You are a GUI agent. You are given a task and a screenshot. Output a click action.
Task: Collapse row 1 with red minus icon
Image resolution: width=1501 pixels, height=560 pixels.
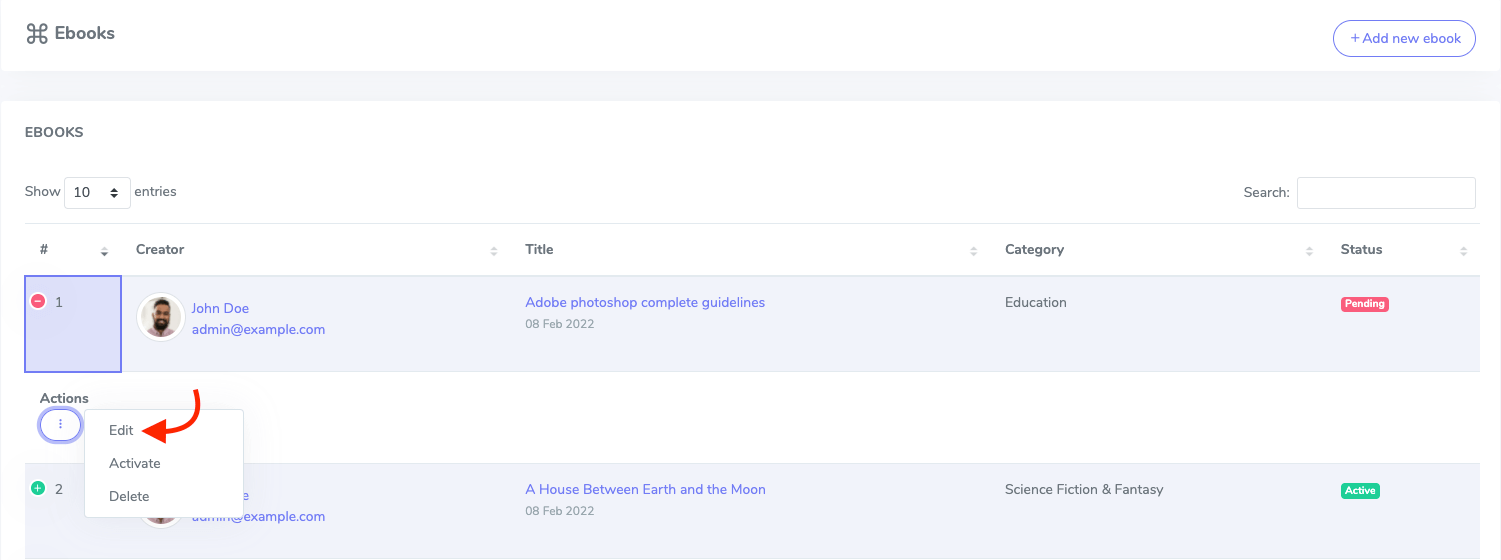coord(38,301)
